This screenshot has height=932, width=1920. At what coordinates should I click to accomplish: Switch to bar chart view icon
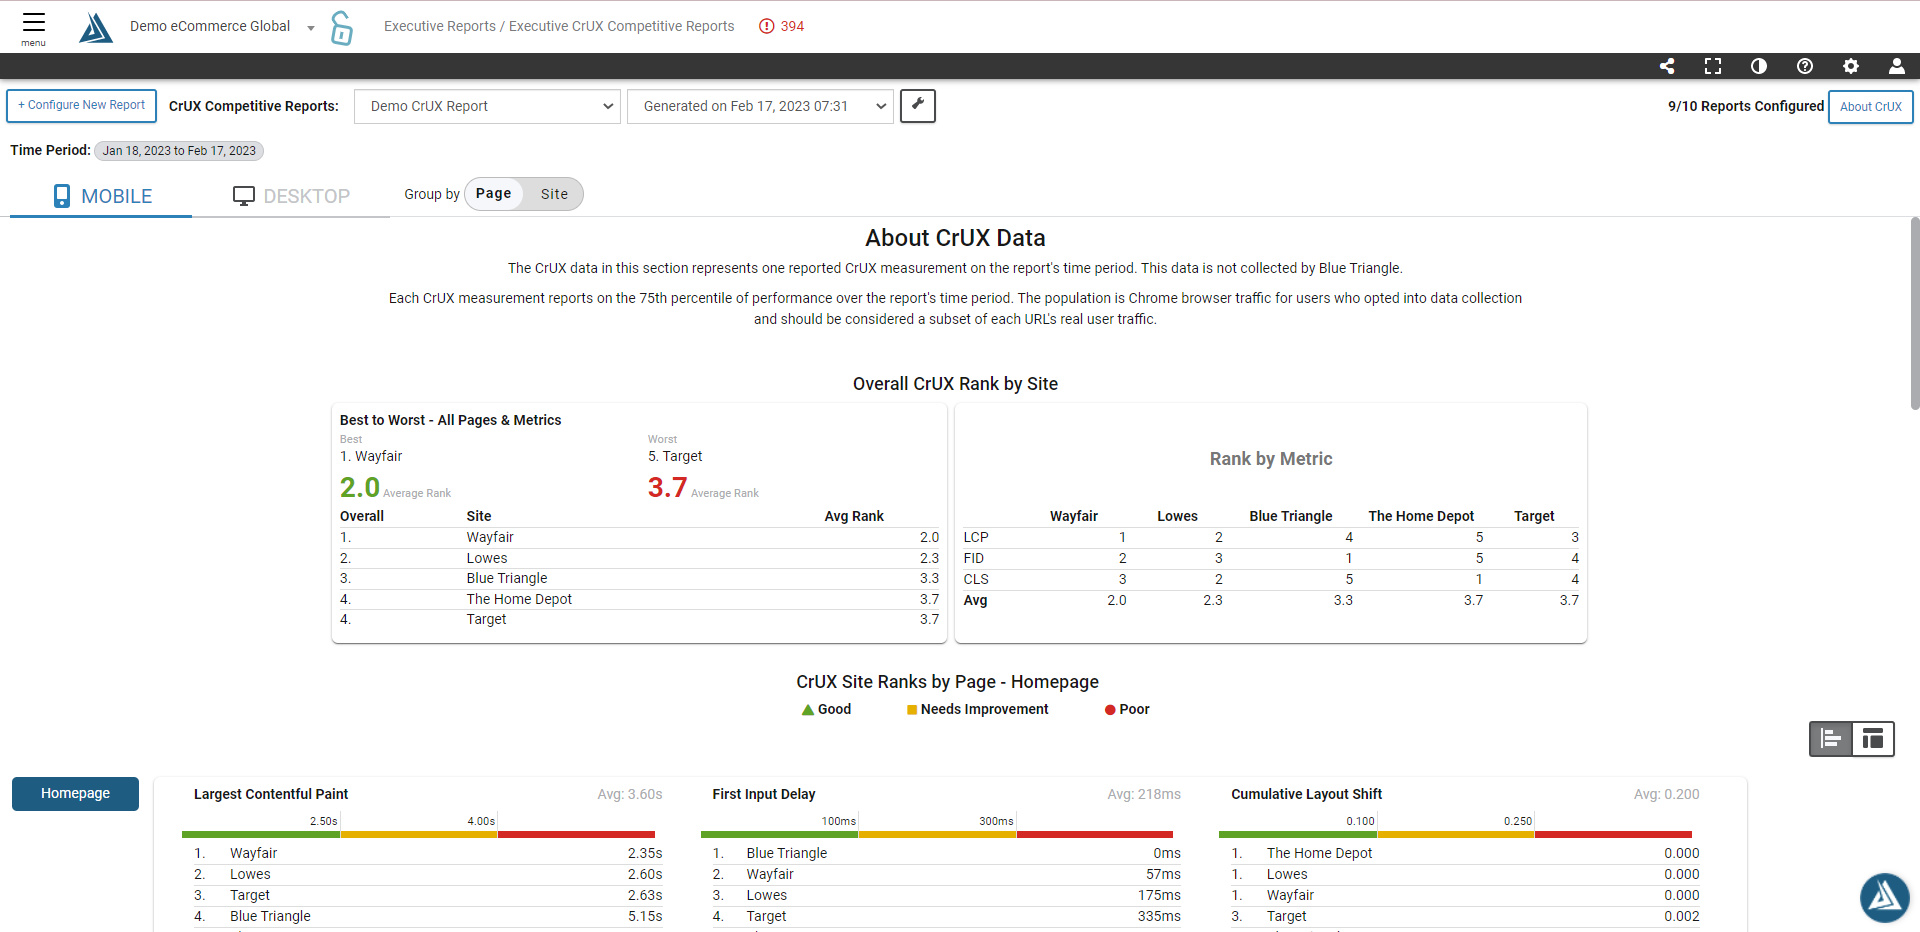[x=1831, y=739]
